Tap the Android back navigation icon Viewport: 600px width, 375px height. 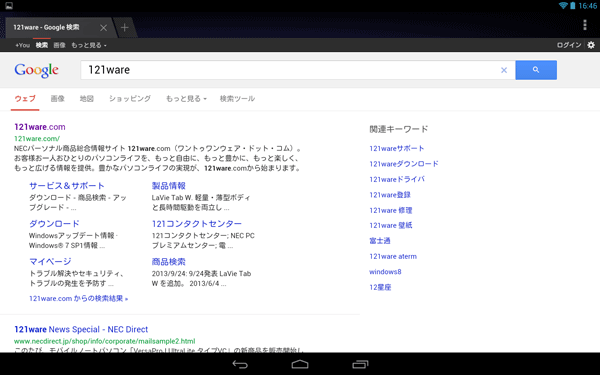[240, 364]
